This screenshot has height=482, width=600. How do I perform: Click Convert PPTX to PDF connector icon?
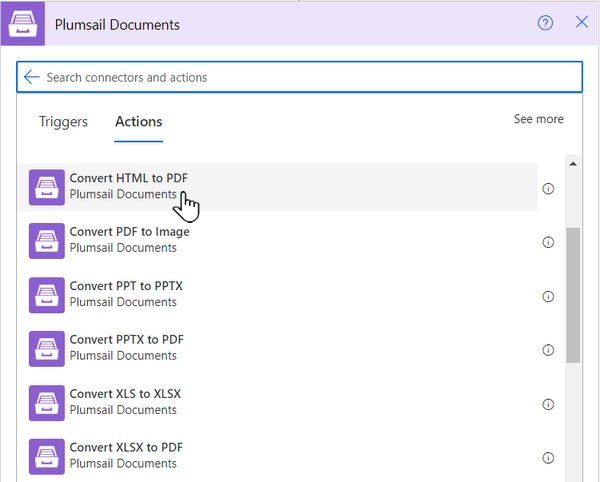pyautogui.click(x=47, y=349)
